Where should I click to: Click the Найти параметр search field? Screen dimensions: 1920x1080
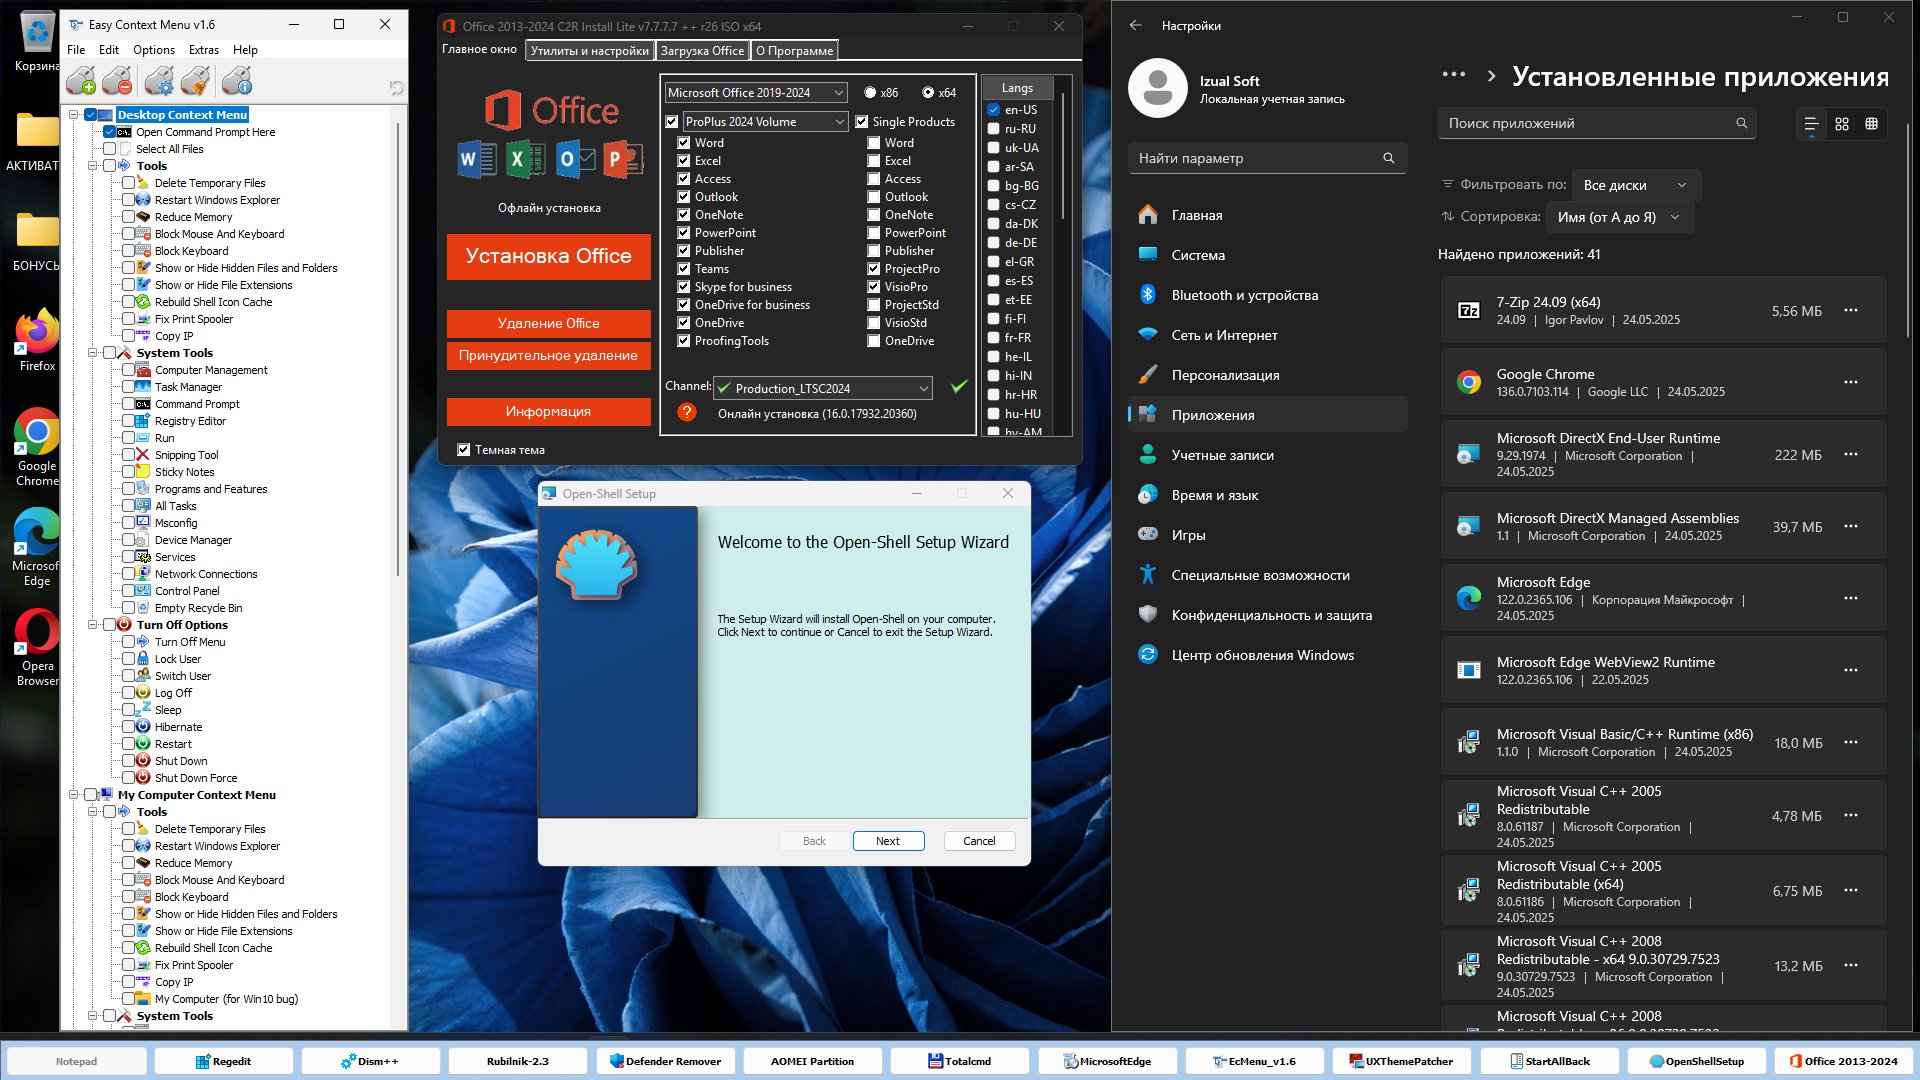(1267, 158)
